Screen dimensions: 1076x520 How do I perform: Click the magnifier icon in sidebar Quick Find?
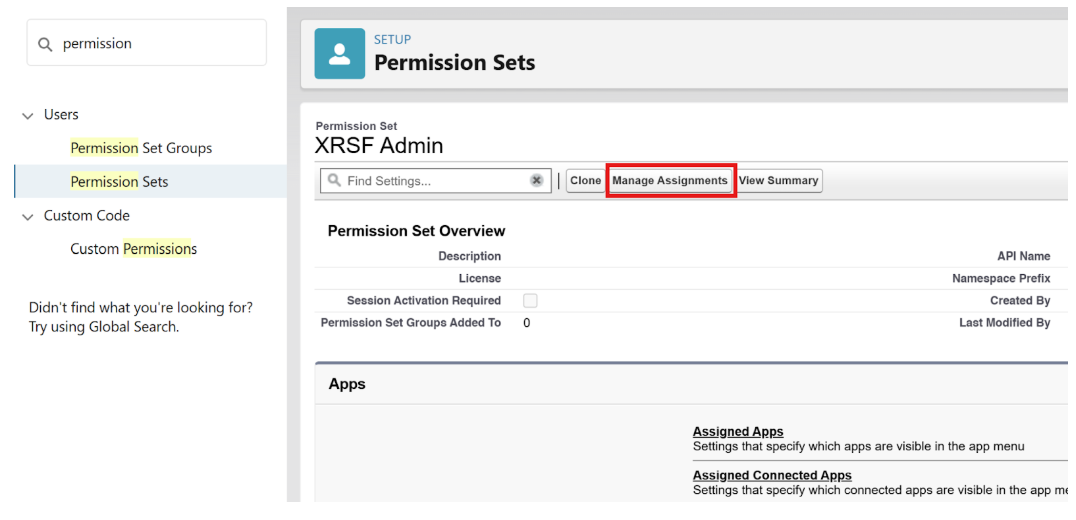(x=45, y=44)
